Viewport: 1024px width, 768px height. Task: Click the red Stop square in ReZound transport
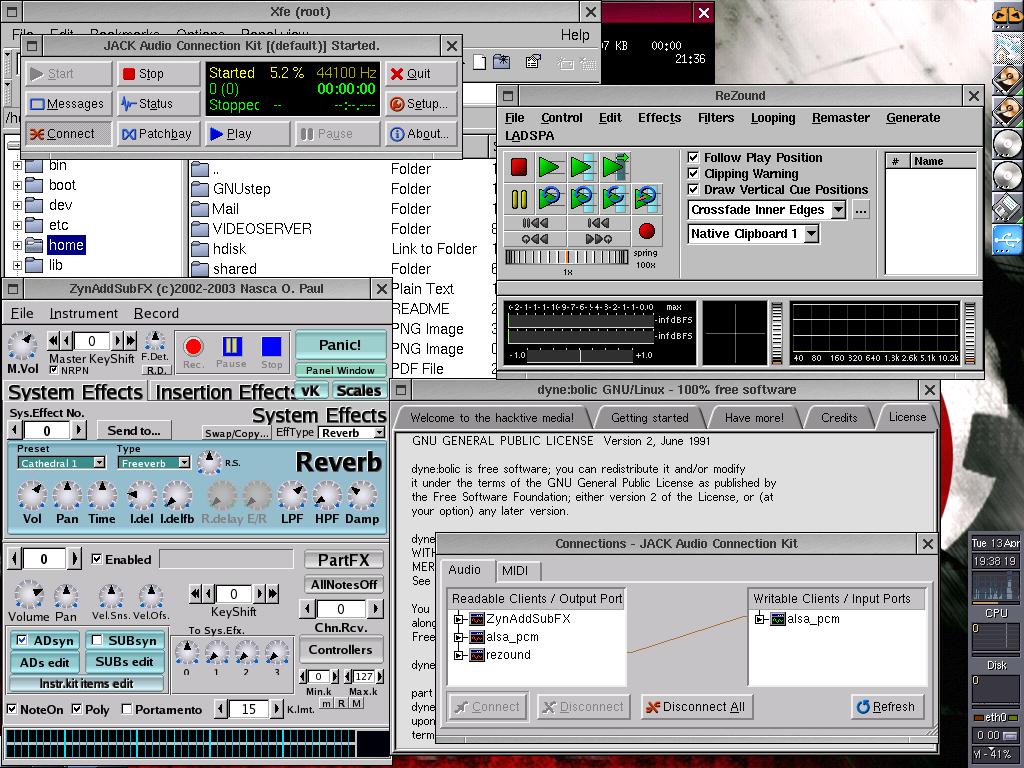click(519, 167)
